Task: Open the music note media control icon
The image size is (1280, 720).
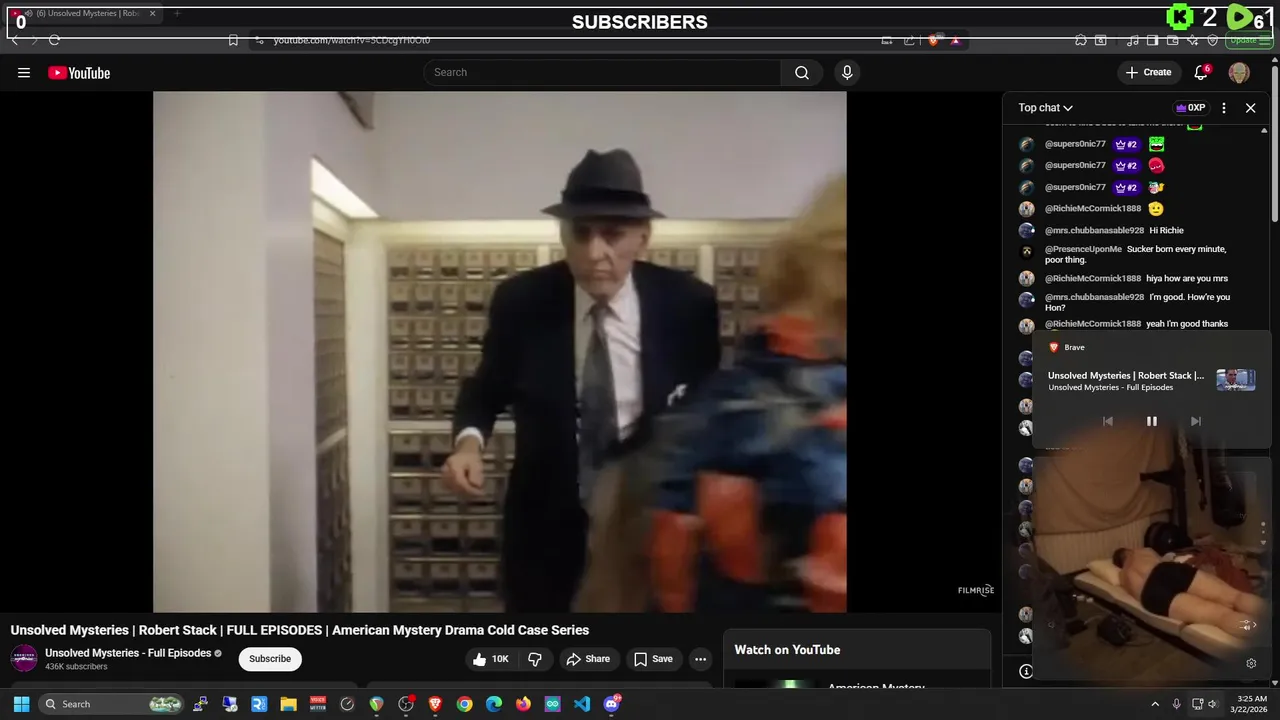Action: click(x=1133, y=40)
